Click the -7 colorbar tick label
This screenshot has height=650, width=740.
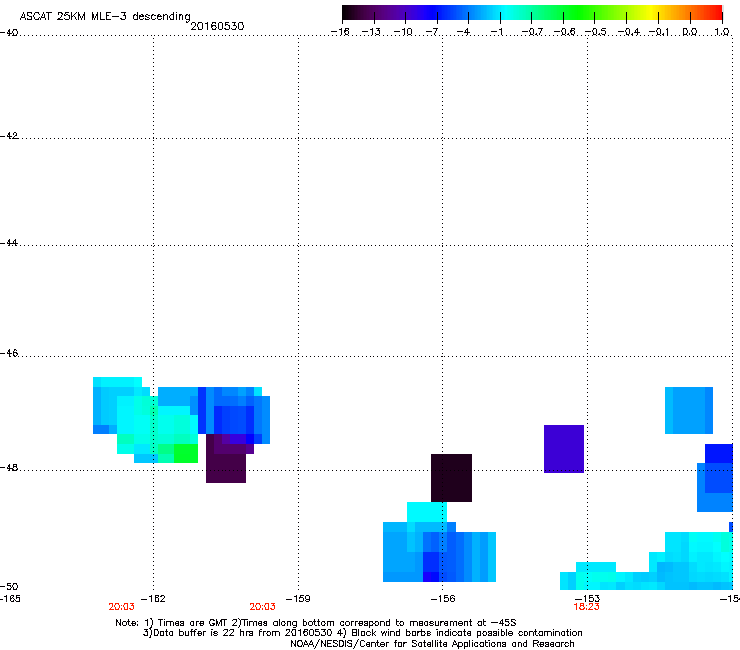tap(432, 32)
